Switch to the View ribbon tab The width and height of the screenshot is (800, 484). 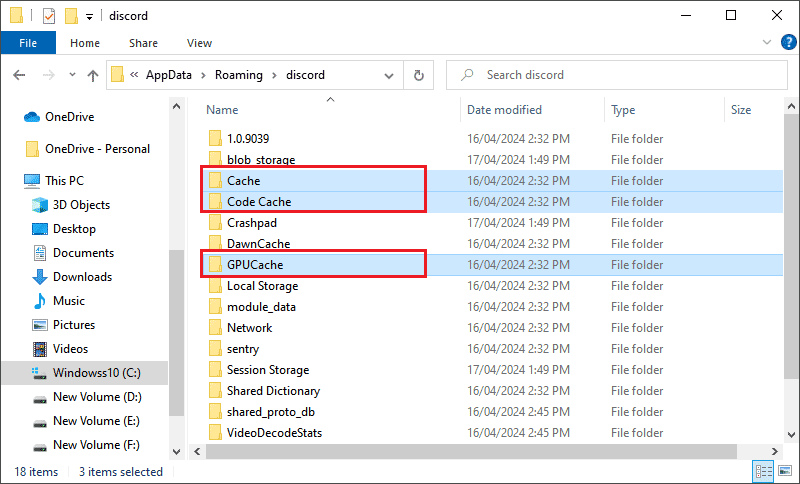pyautogui.click(x=199, y=43)
